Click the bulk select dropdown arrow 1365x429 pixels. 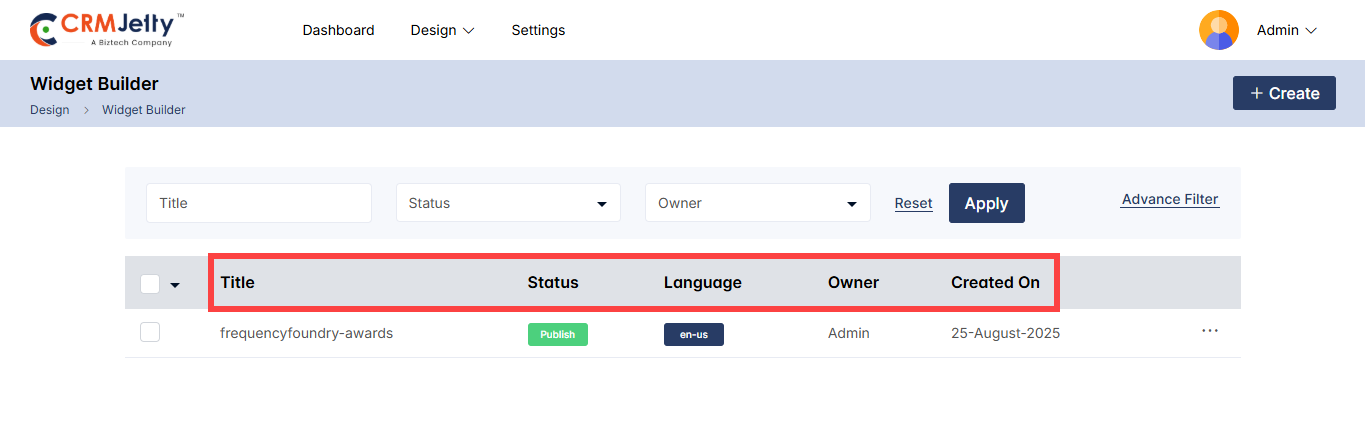pyautogui.click(x=175, y=284)
